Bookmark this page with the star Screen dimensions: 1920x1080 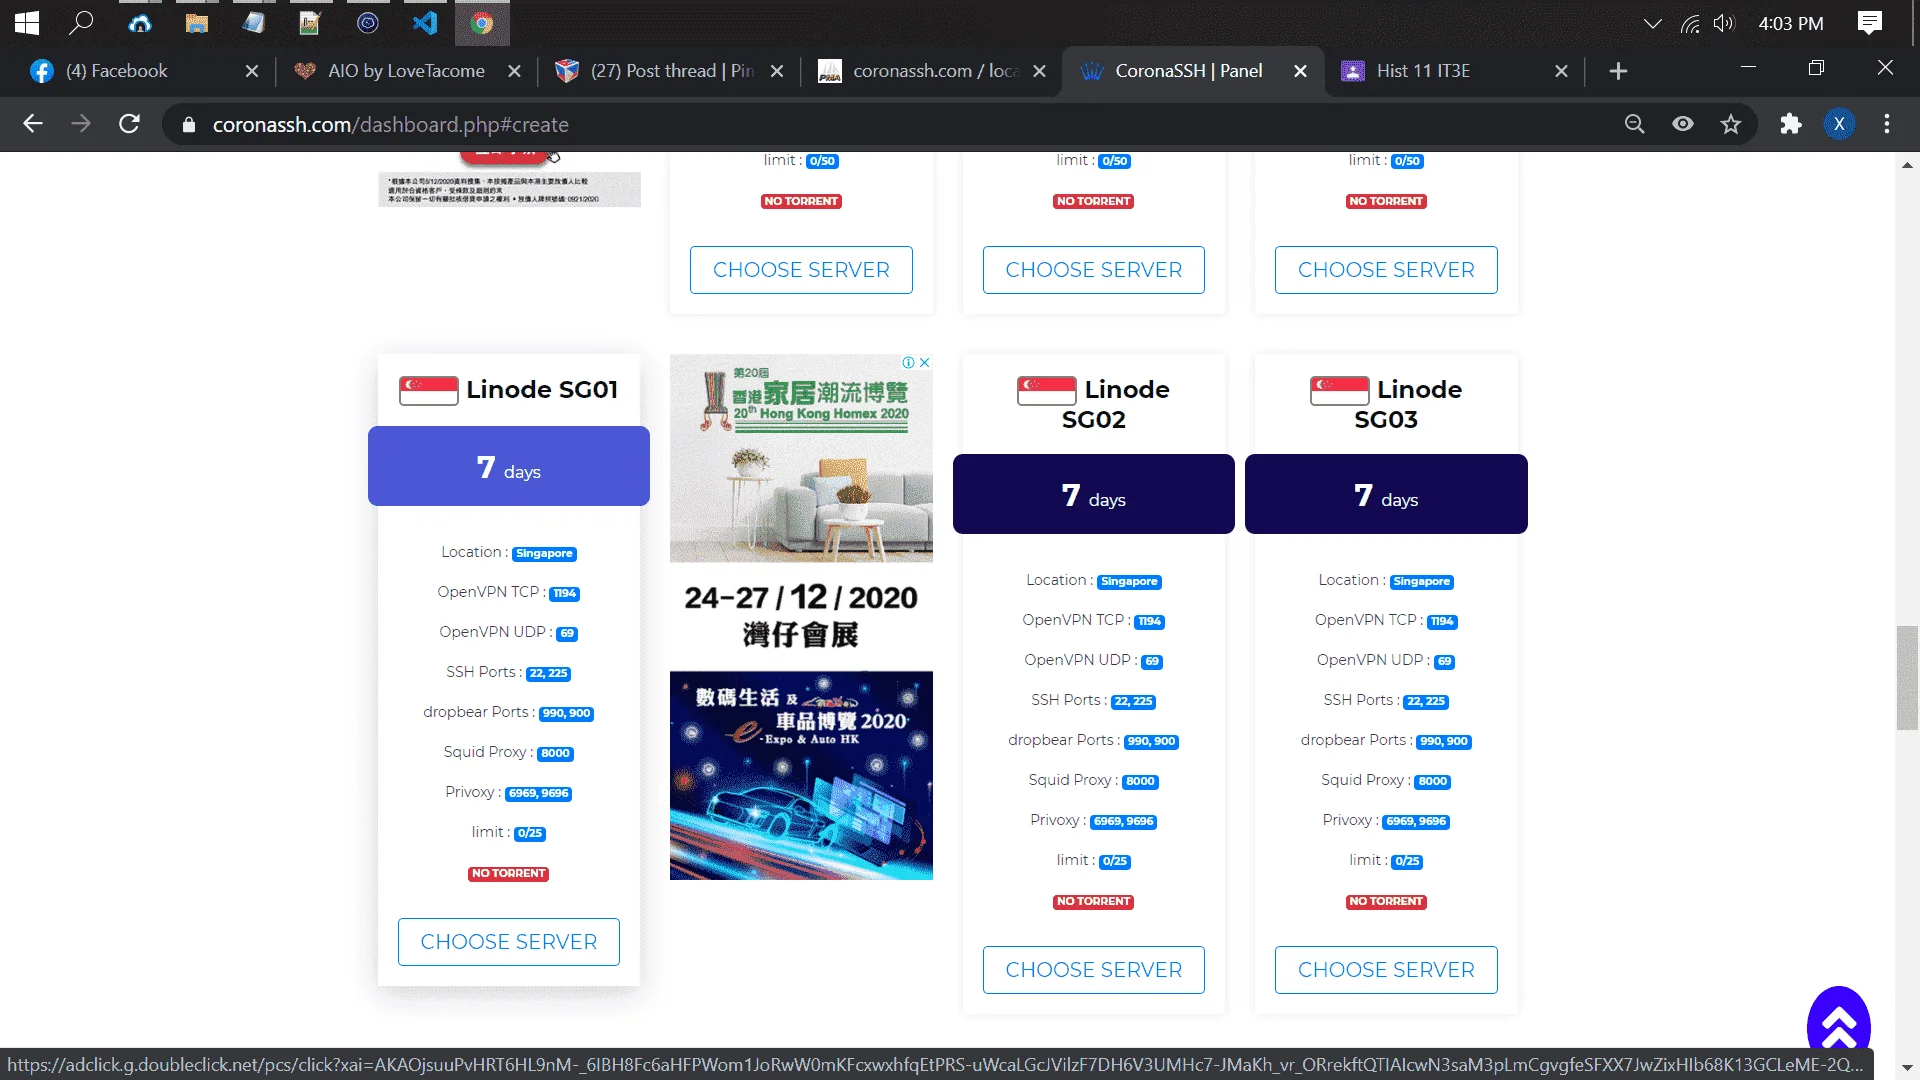pos(1731,124)
